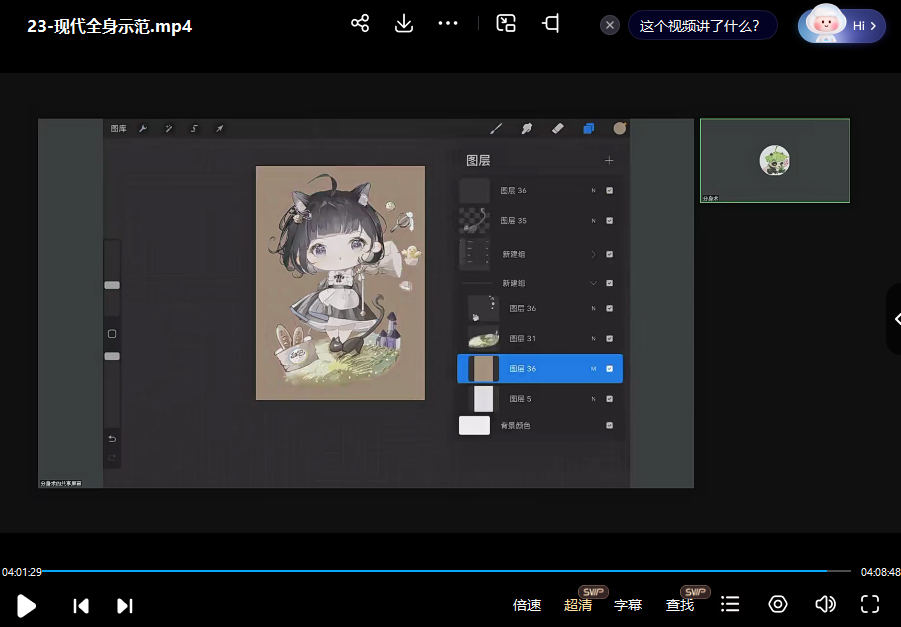This screenshot has height=627, width=901.
Task: Adjust volume with the speaker icon
Action: pyautogui.click(x=825, y=604)
